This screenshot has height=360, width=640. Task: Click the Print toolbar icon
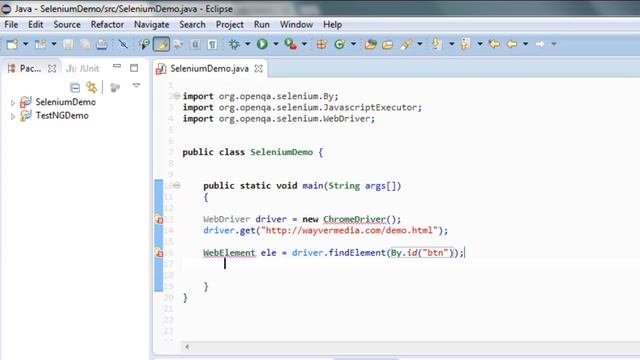[102, 44]
